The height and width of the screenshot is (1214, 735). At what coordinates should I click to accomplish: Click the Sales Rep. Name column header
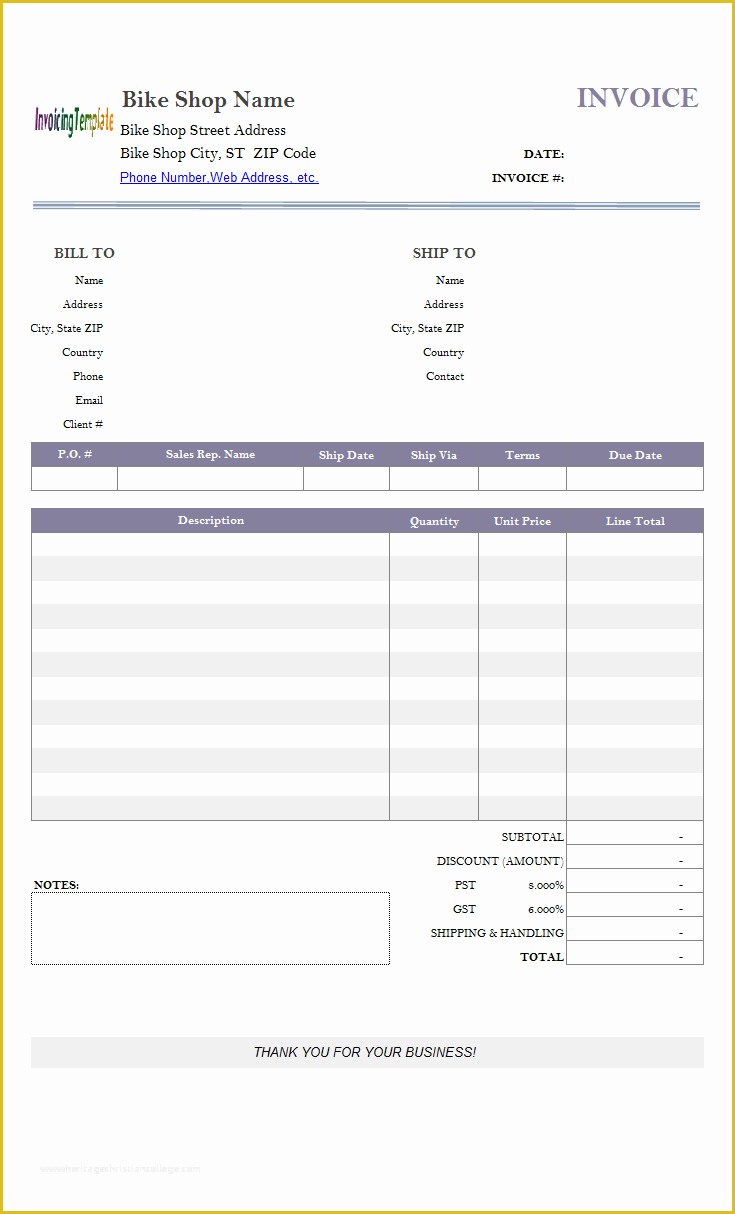pyautogui.click(x=210, y=455)
